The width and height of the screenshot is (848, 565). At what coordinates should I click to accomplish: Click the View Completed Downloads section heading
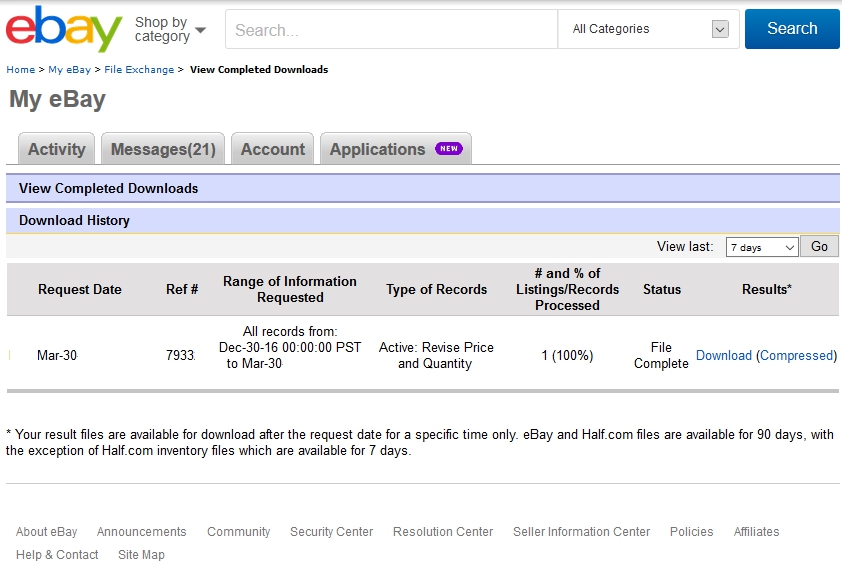(x=108, y=188)
